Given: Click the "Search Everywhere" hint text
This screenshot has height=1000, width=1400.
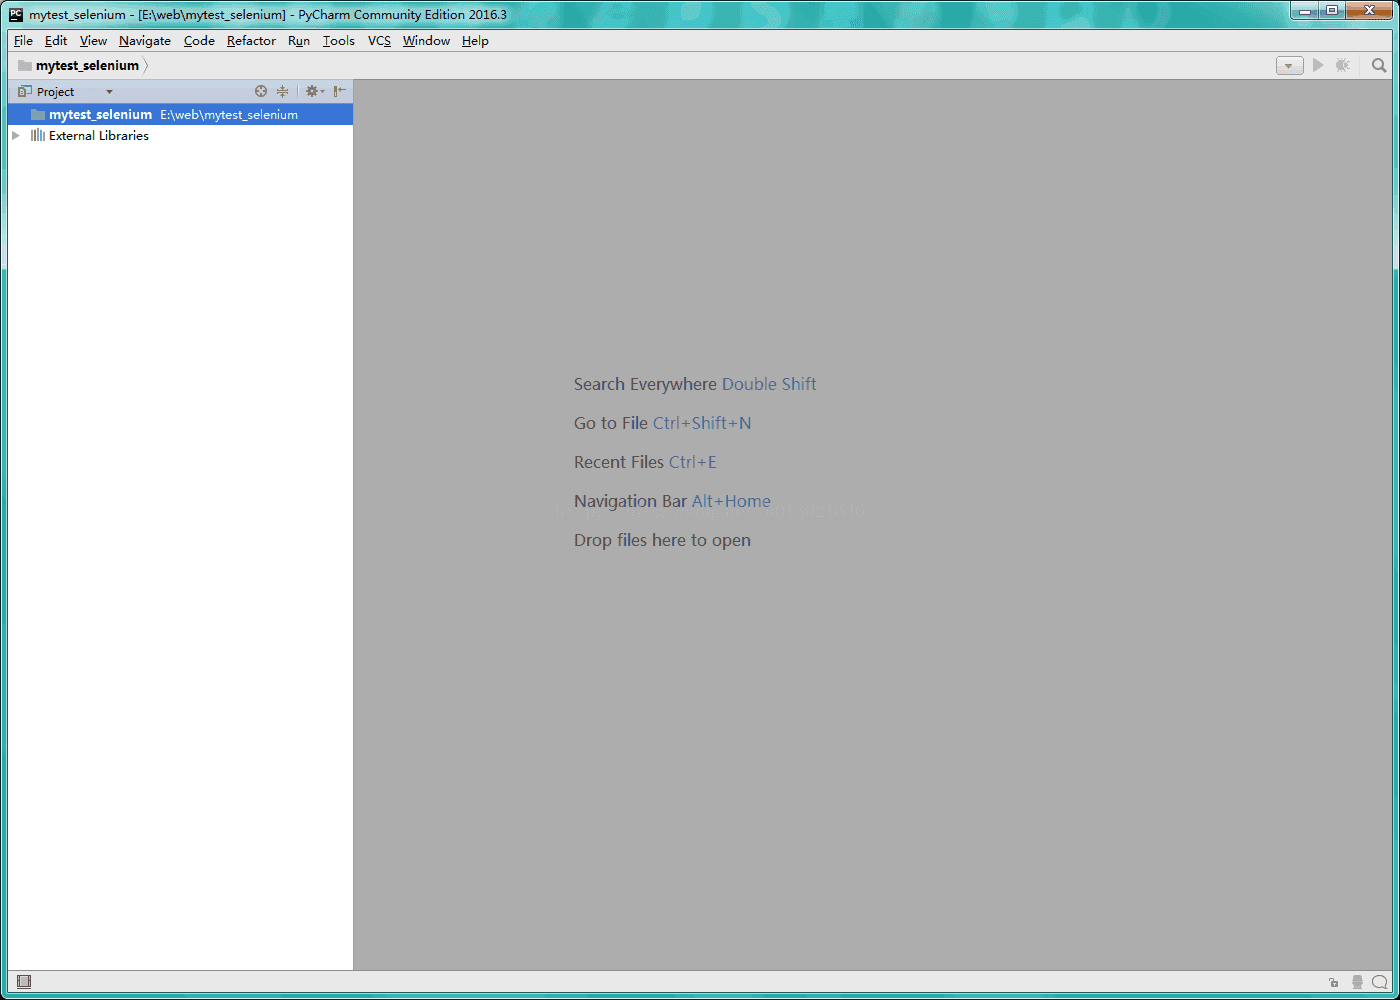Looking at the screenshot, I should pyautogui.click(x=645, y=384).
